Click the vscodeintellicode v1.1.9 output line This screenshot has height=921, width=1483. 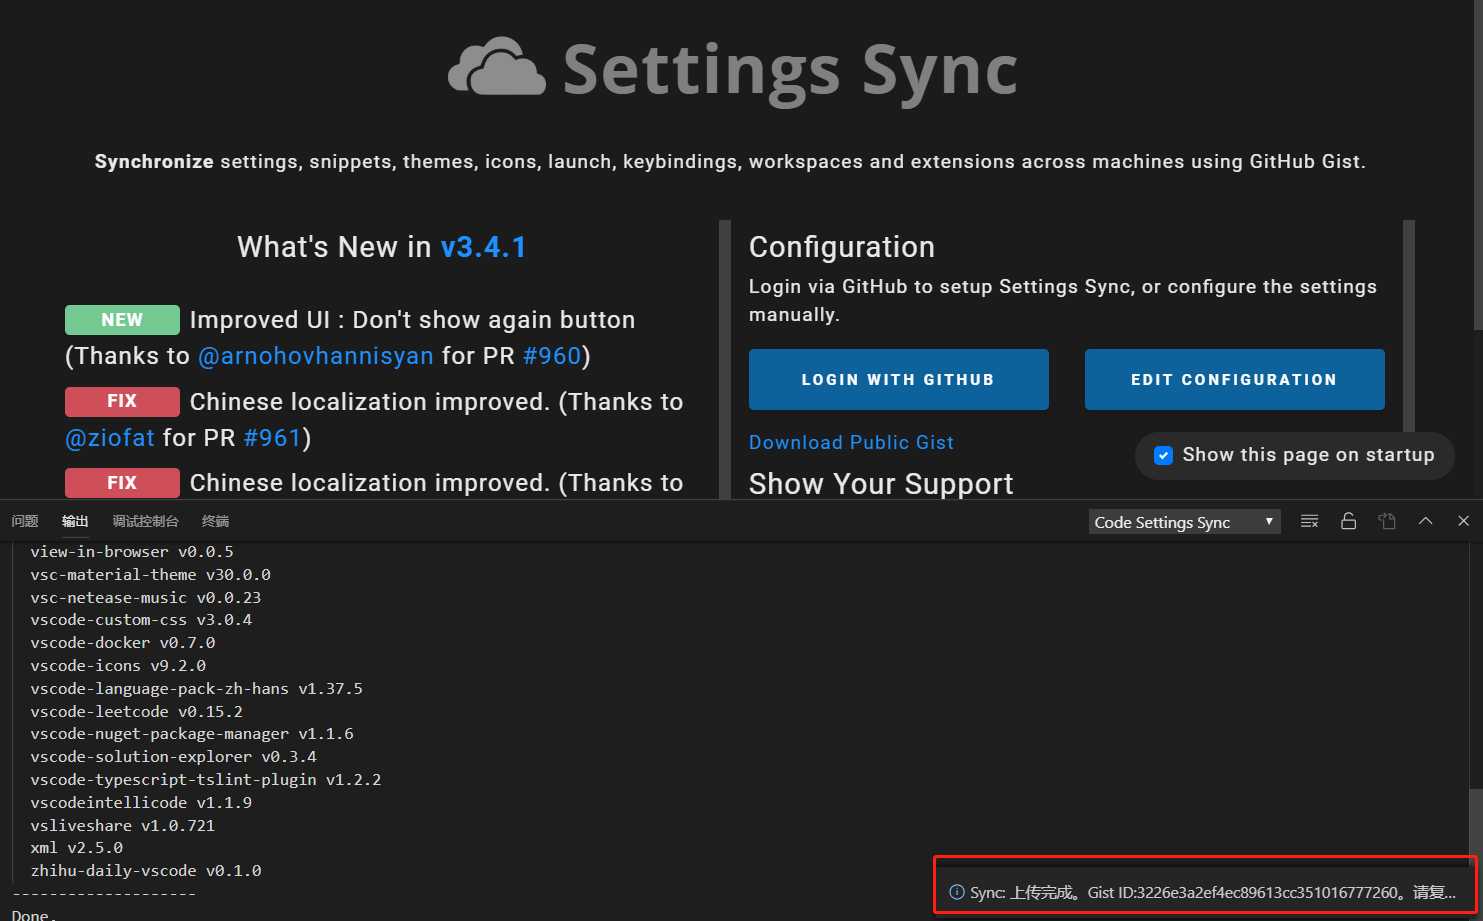[141, 802]
